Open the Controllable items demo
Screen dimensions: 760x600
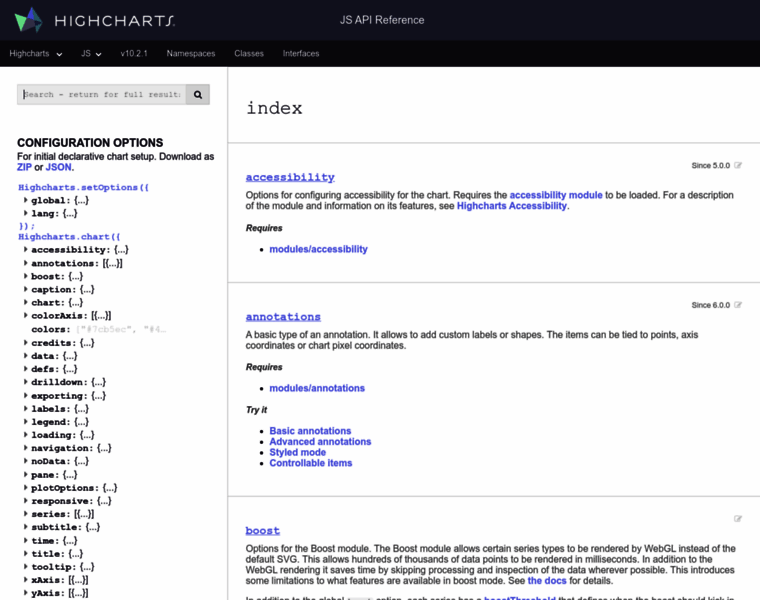tap(311, 463)
